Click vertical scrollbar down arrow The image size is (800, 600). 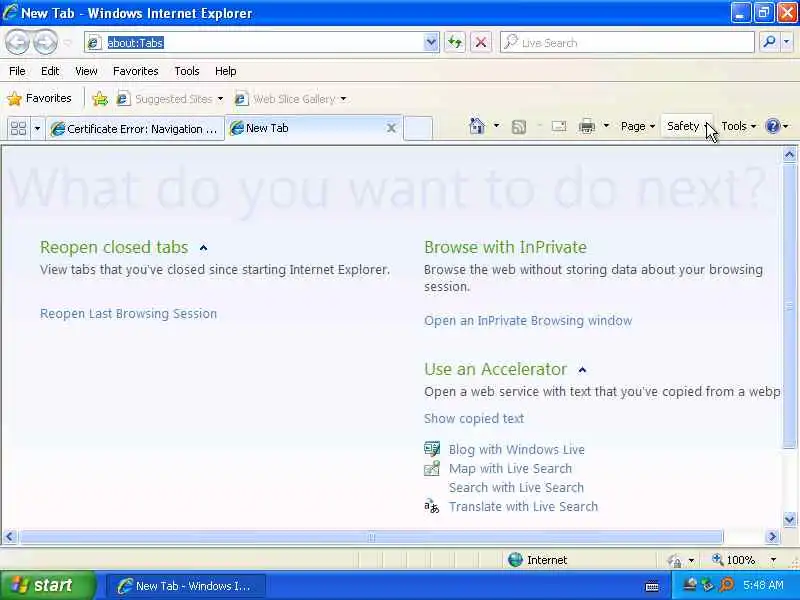coord(789,519)
